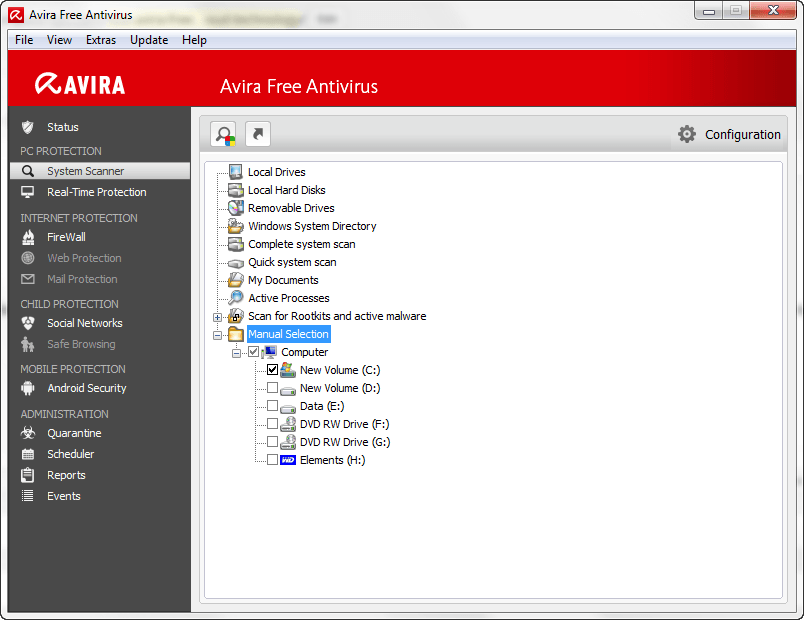This screenshot has height=620, width=804.
Task: Click the FireWall flame icon
Action: 28,237
